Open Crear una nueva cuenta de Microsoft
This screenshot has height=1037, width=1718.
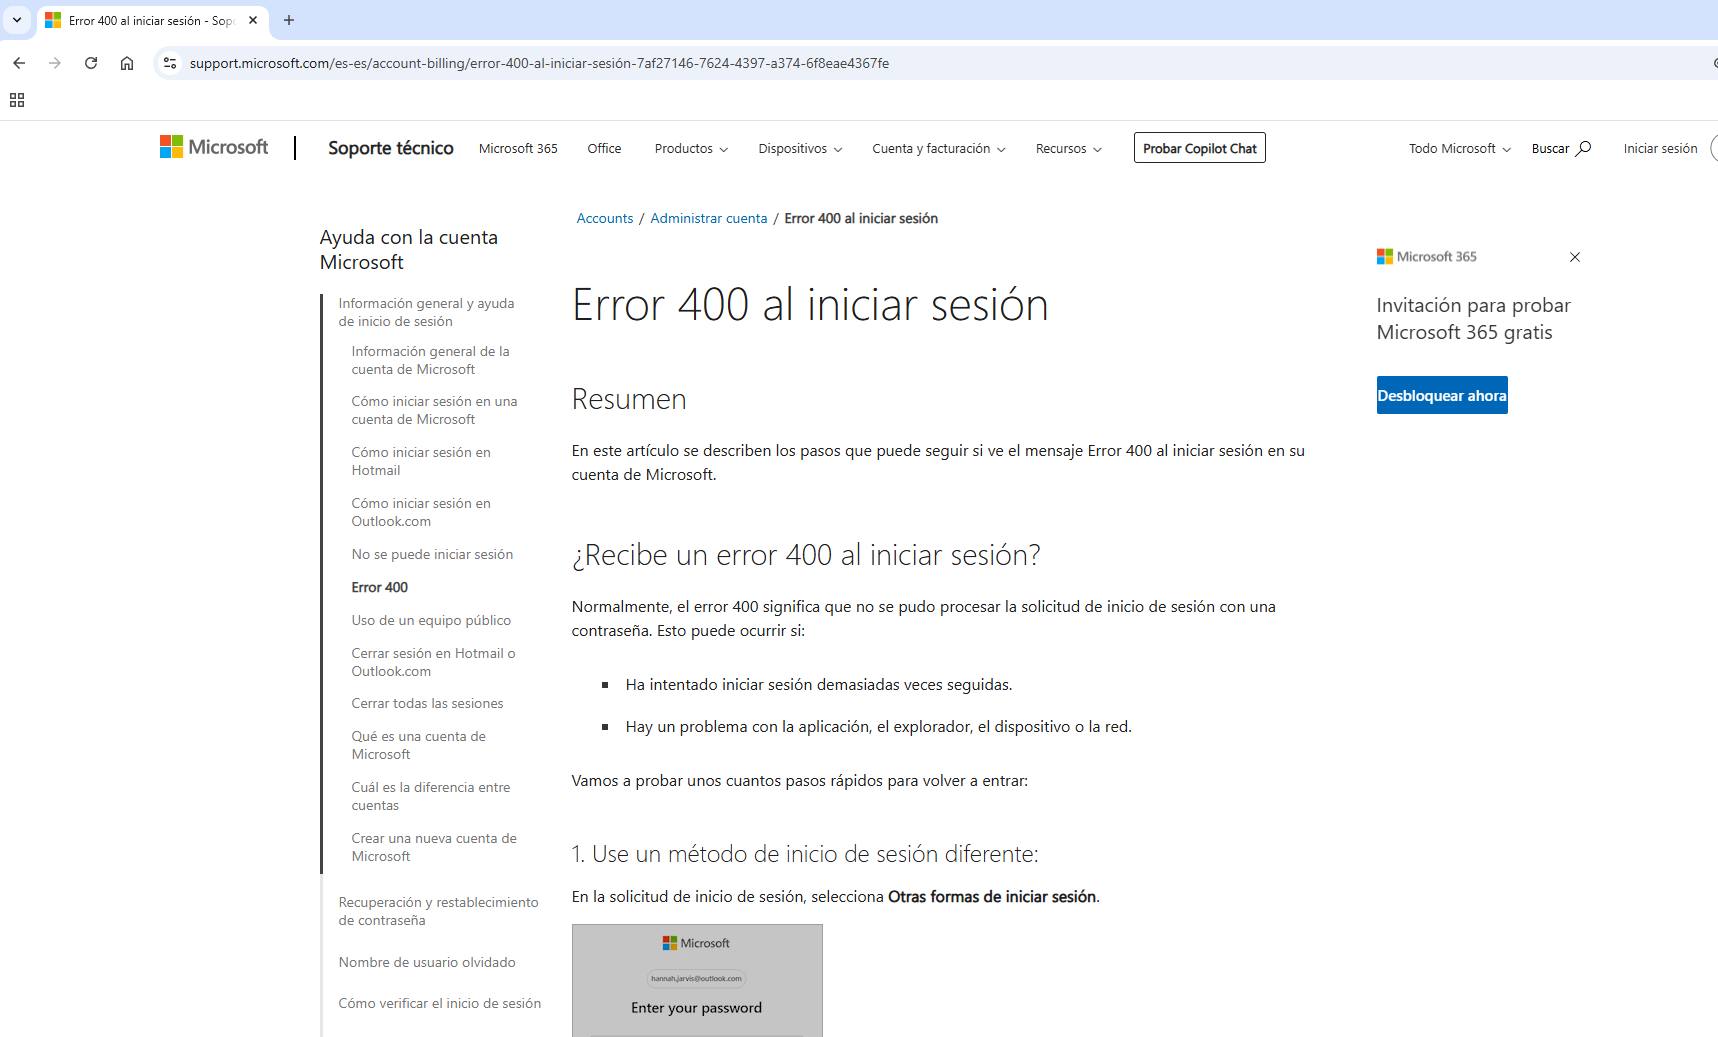434,847
